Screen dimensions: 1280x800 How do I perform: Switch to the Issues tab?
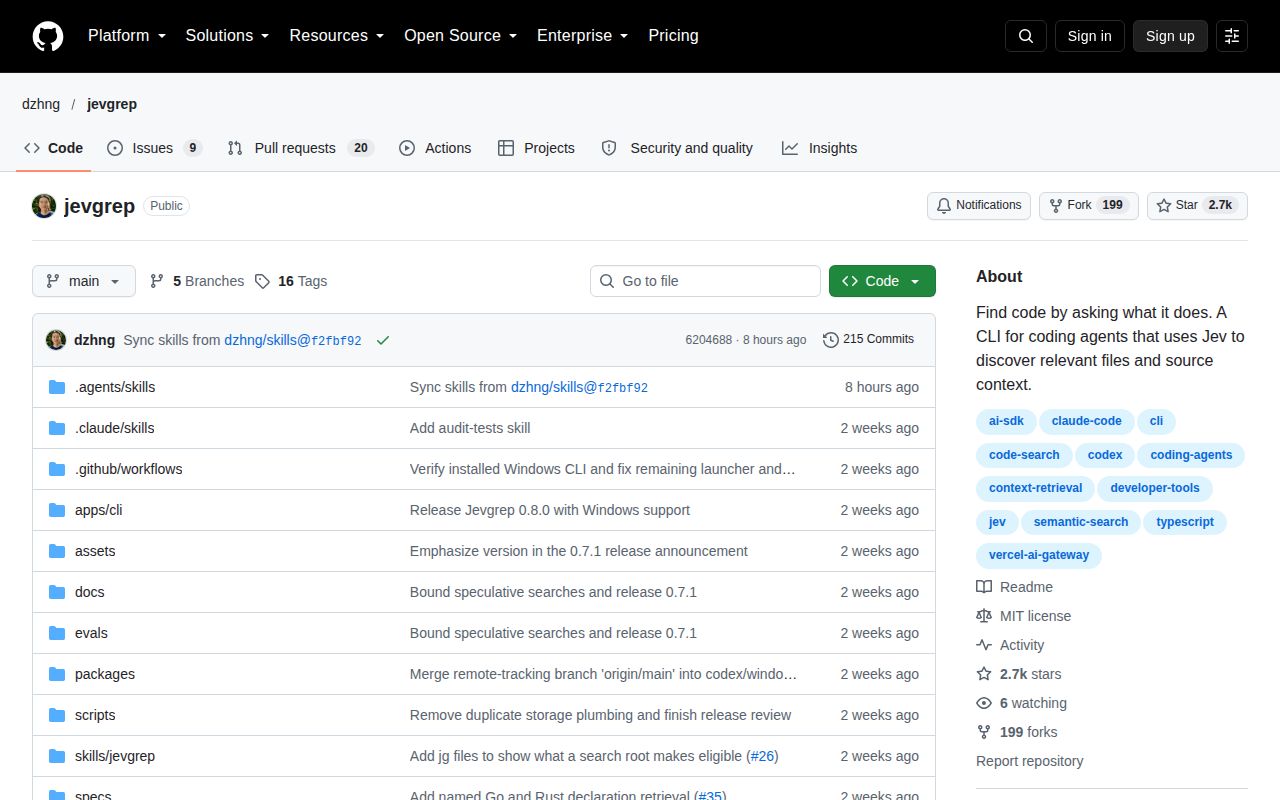[x=155, y=148]
